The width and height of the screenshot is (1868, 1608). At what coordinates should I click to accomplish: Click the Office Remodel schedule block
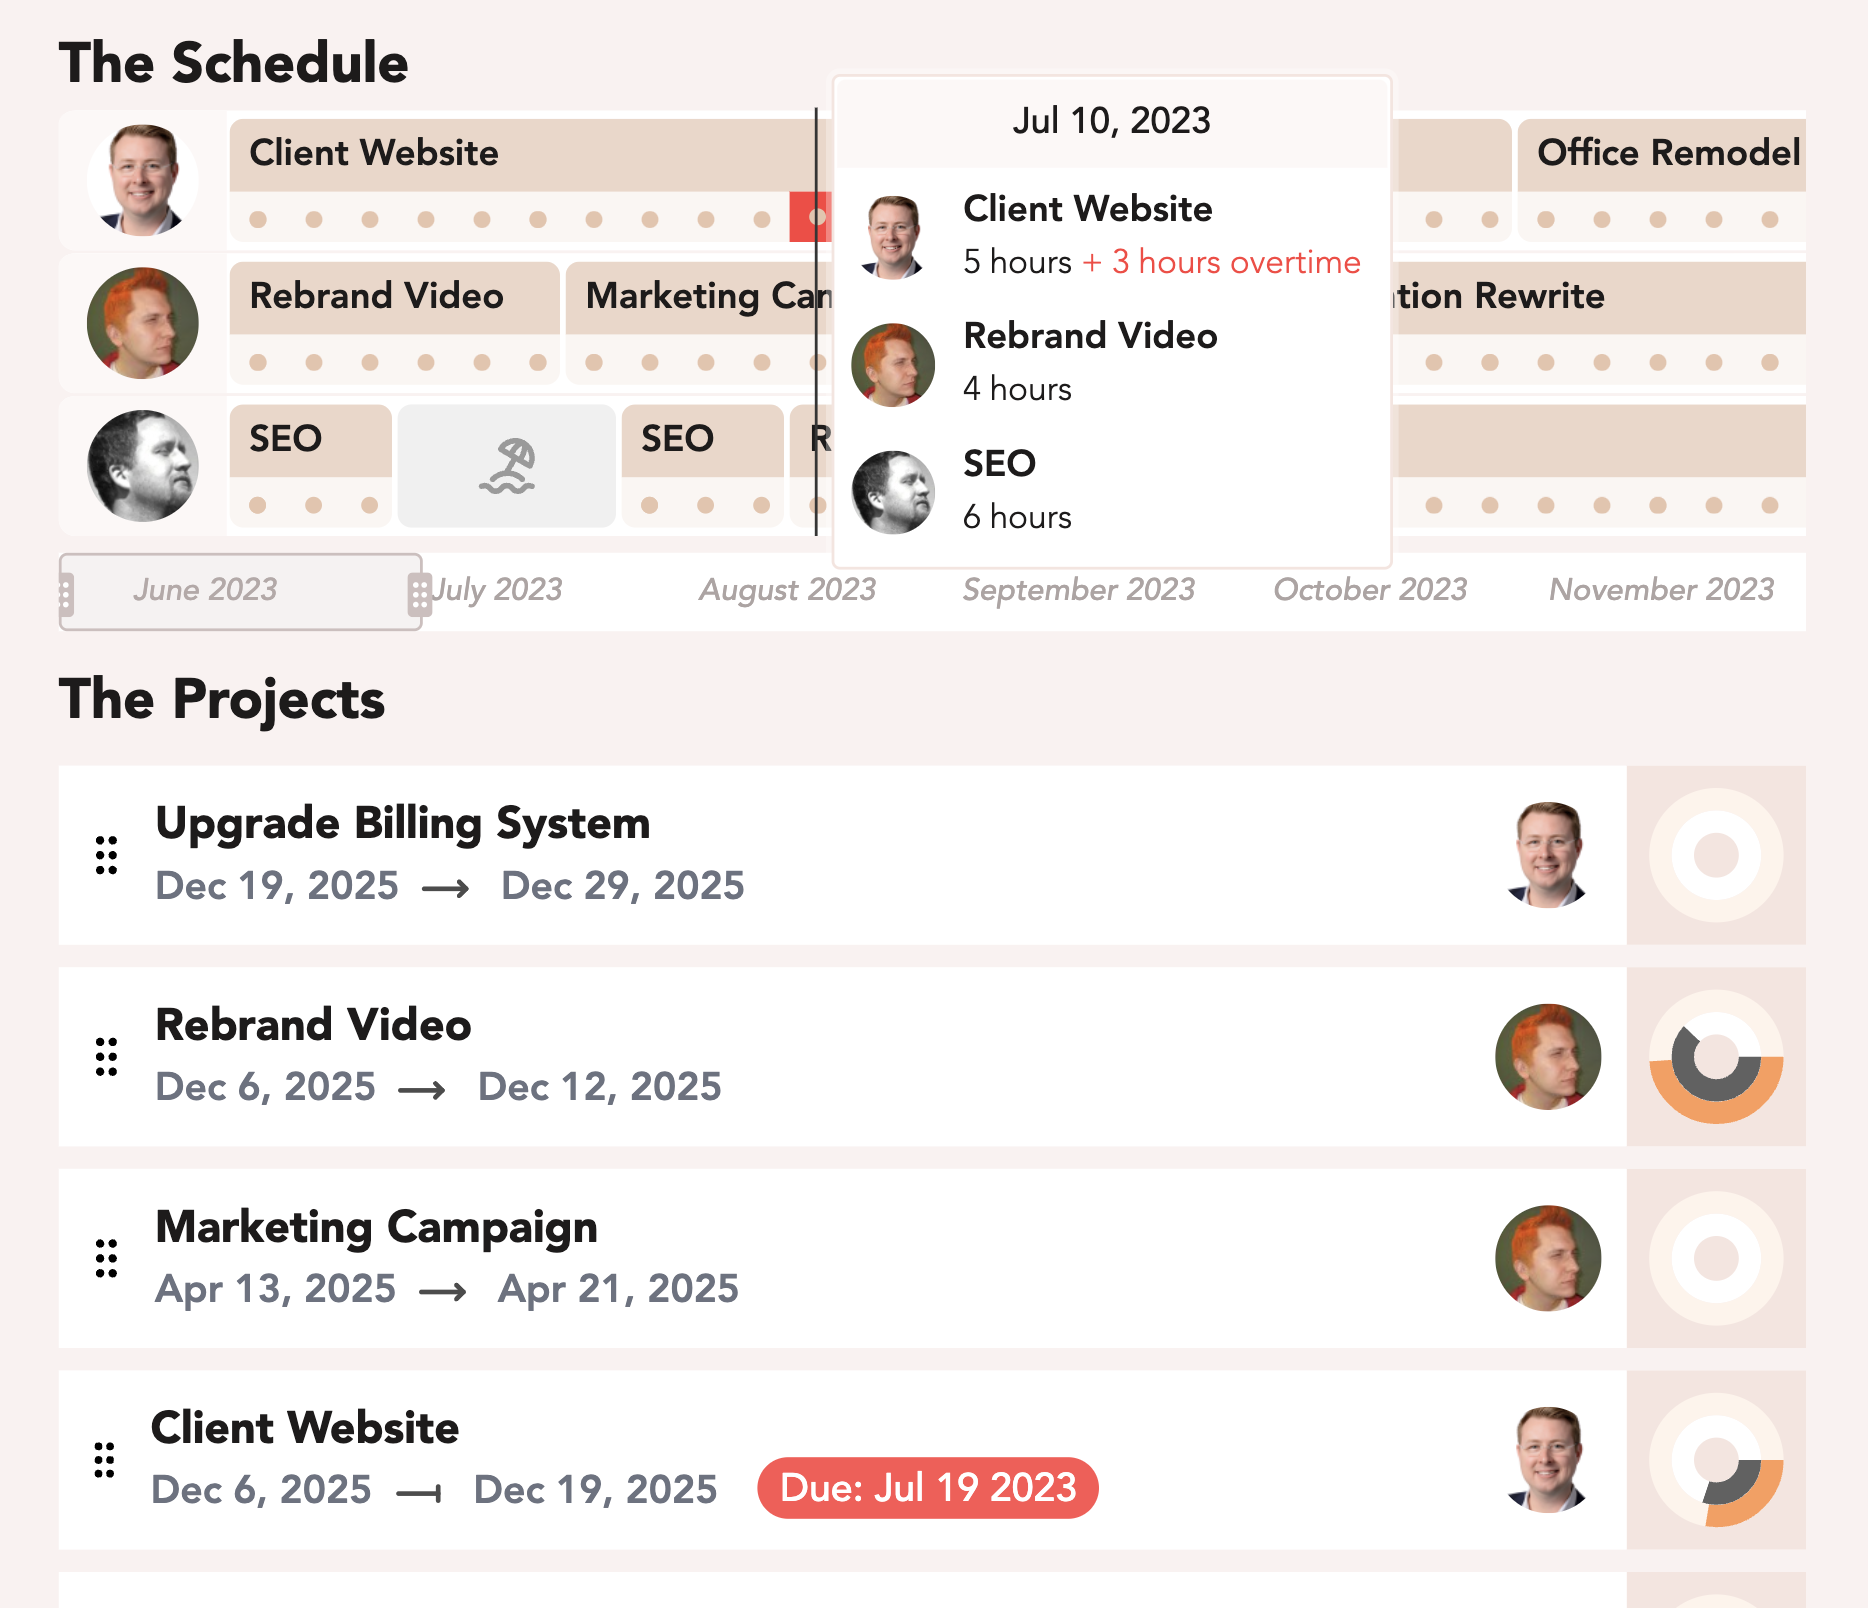[1666, 153]
